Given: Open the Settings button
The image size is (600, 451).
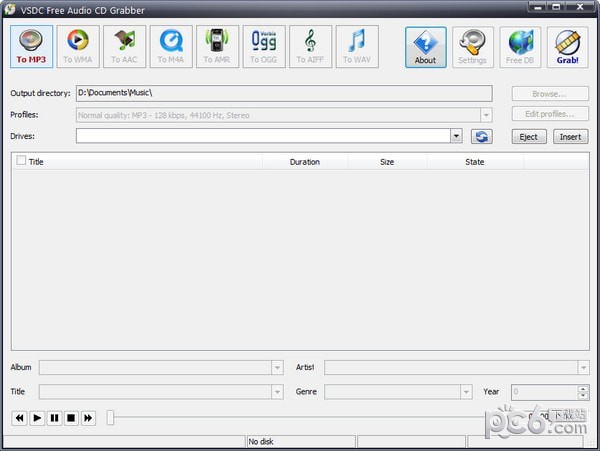Looking at the screenshot, I should point(473,47).
